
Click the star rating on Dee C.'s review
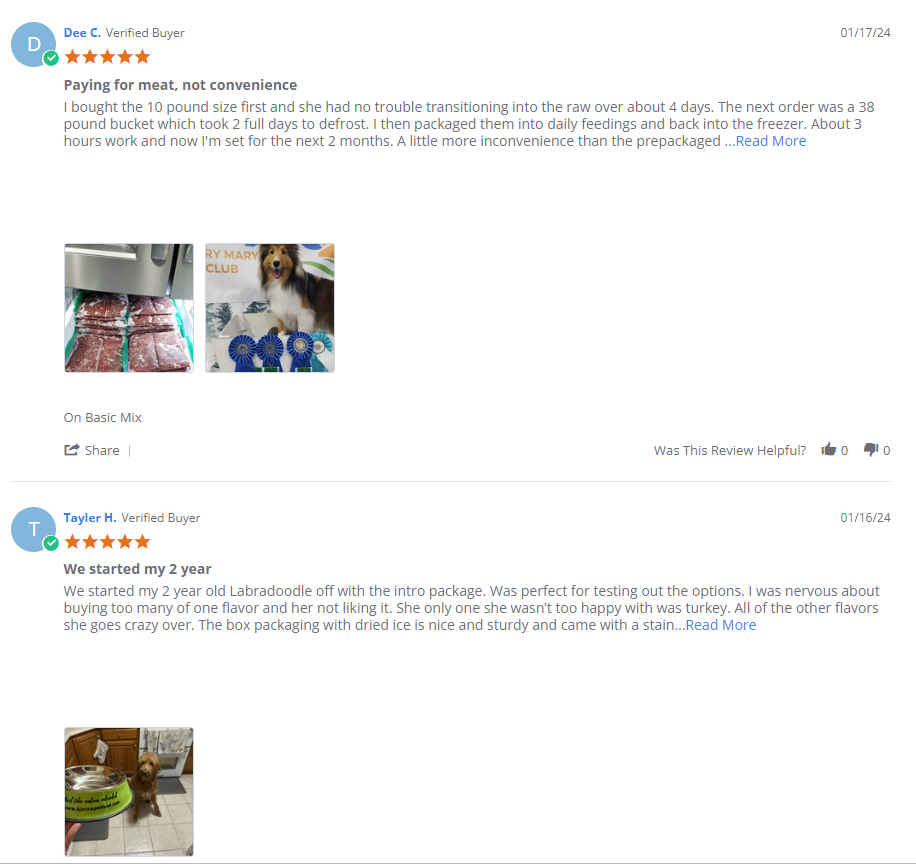pyautogui.click(x=107, y=57)
